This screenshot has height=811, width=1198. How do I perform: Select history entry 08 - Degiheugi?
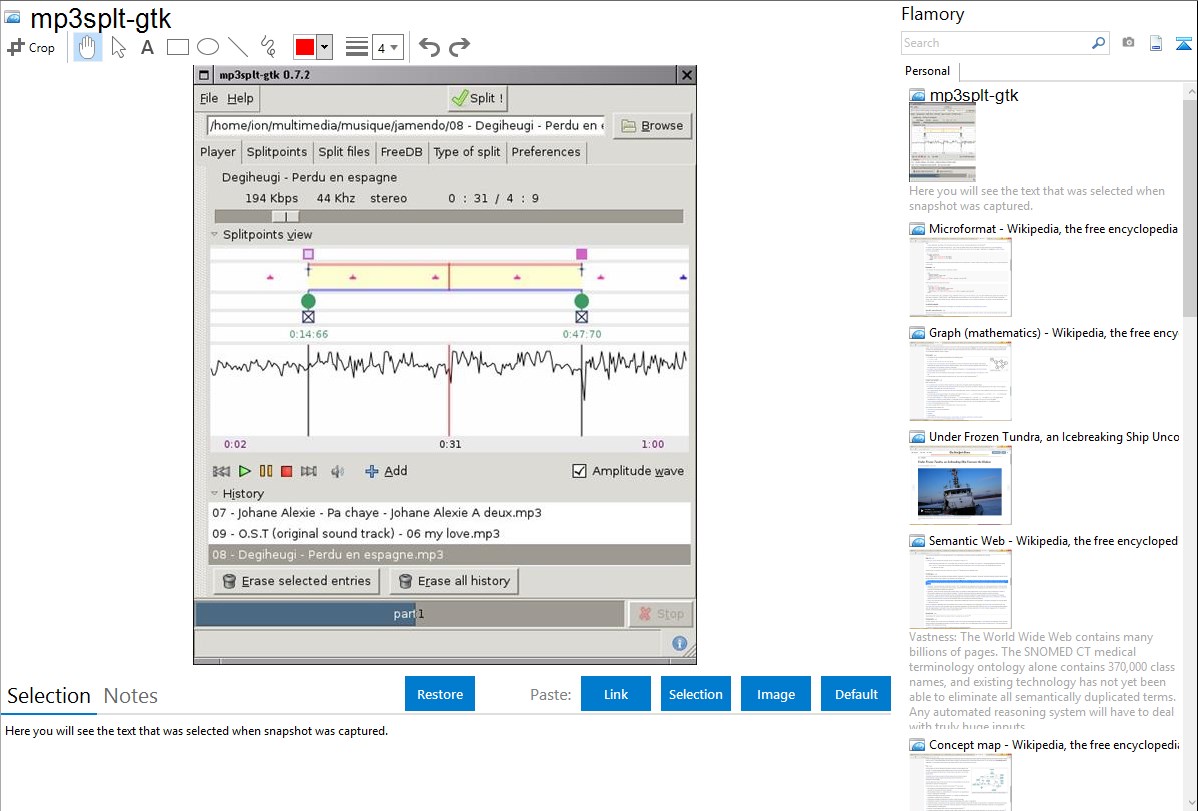(449, 554)
